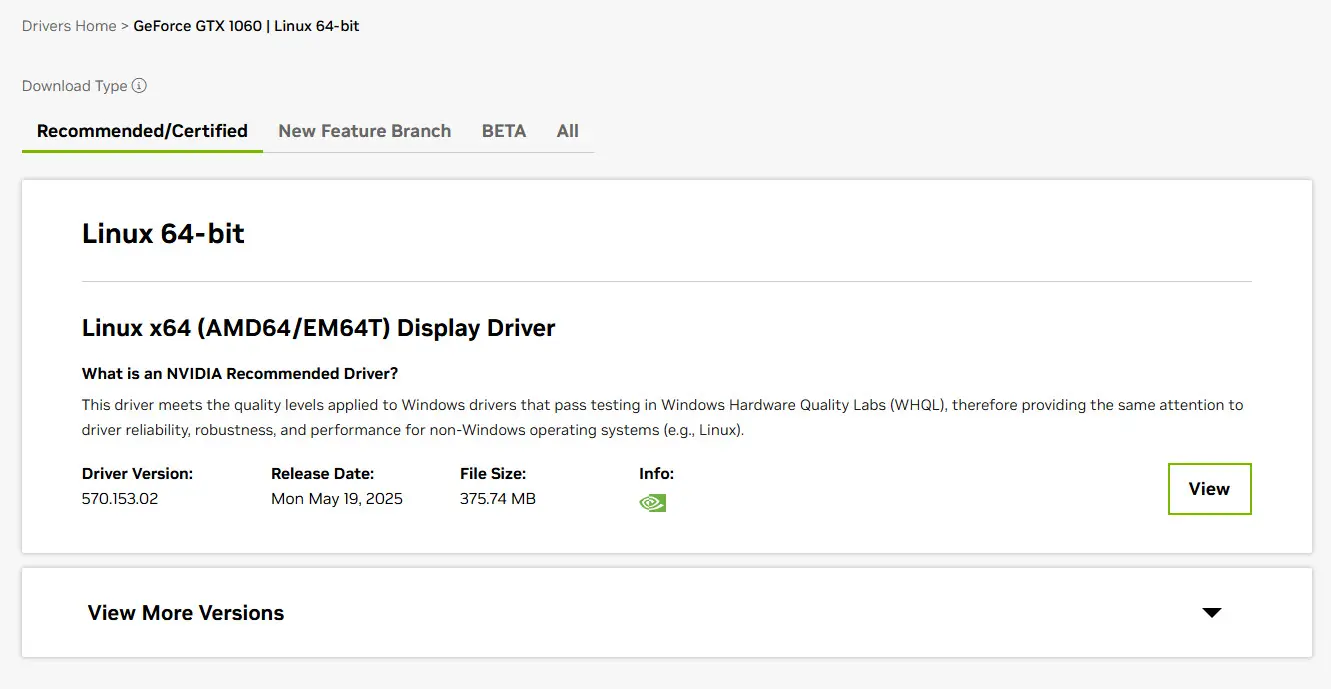Click the Driver Version label

[137, 474]
